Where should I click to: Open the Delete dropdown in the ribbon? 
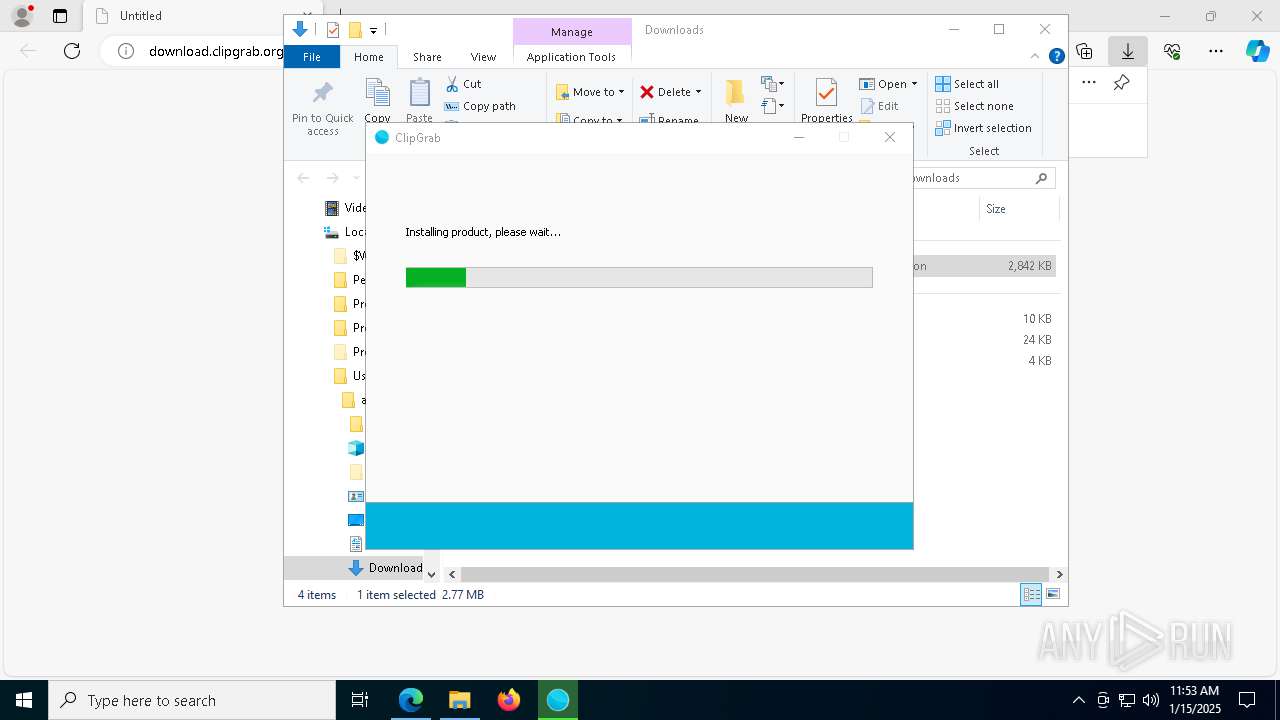[670, 92]
